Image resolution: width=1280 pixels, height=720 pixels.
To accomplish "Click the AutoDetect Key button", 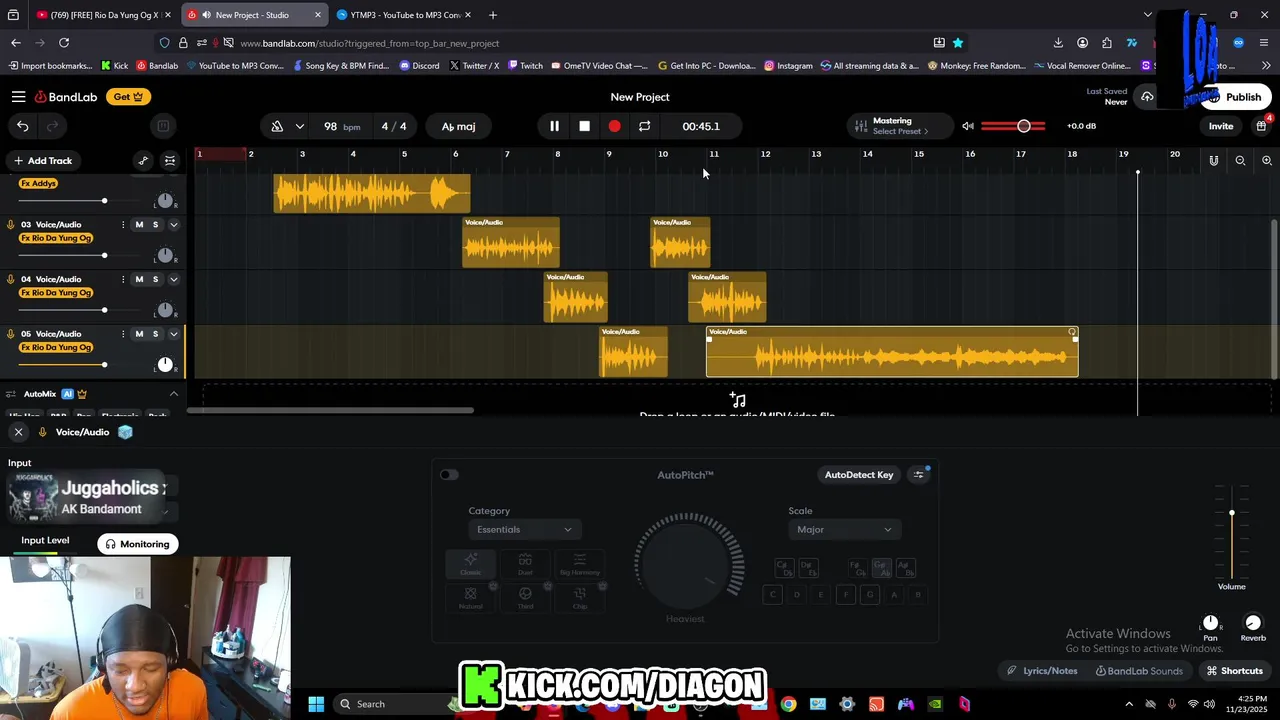I will point(858,475).
